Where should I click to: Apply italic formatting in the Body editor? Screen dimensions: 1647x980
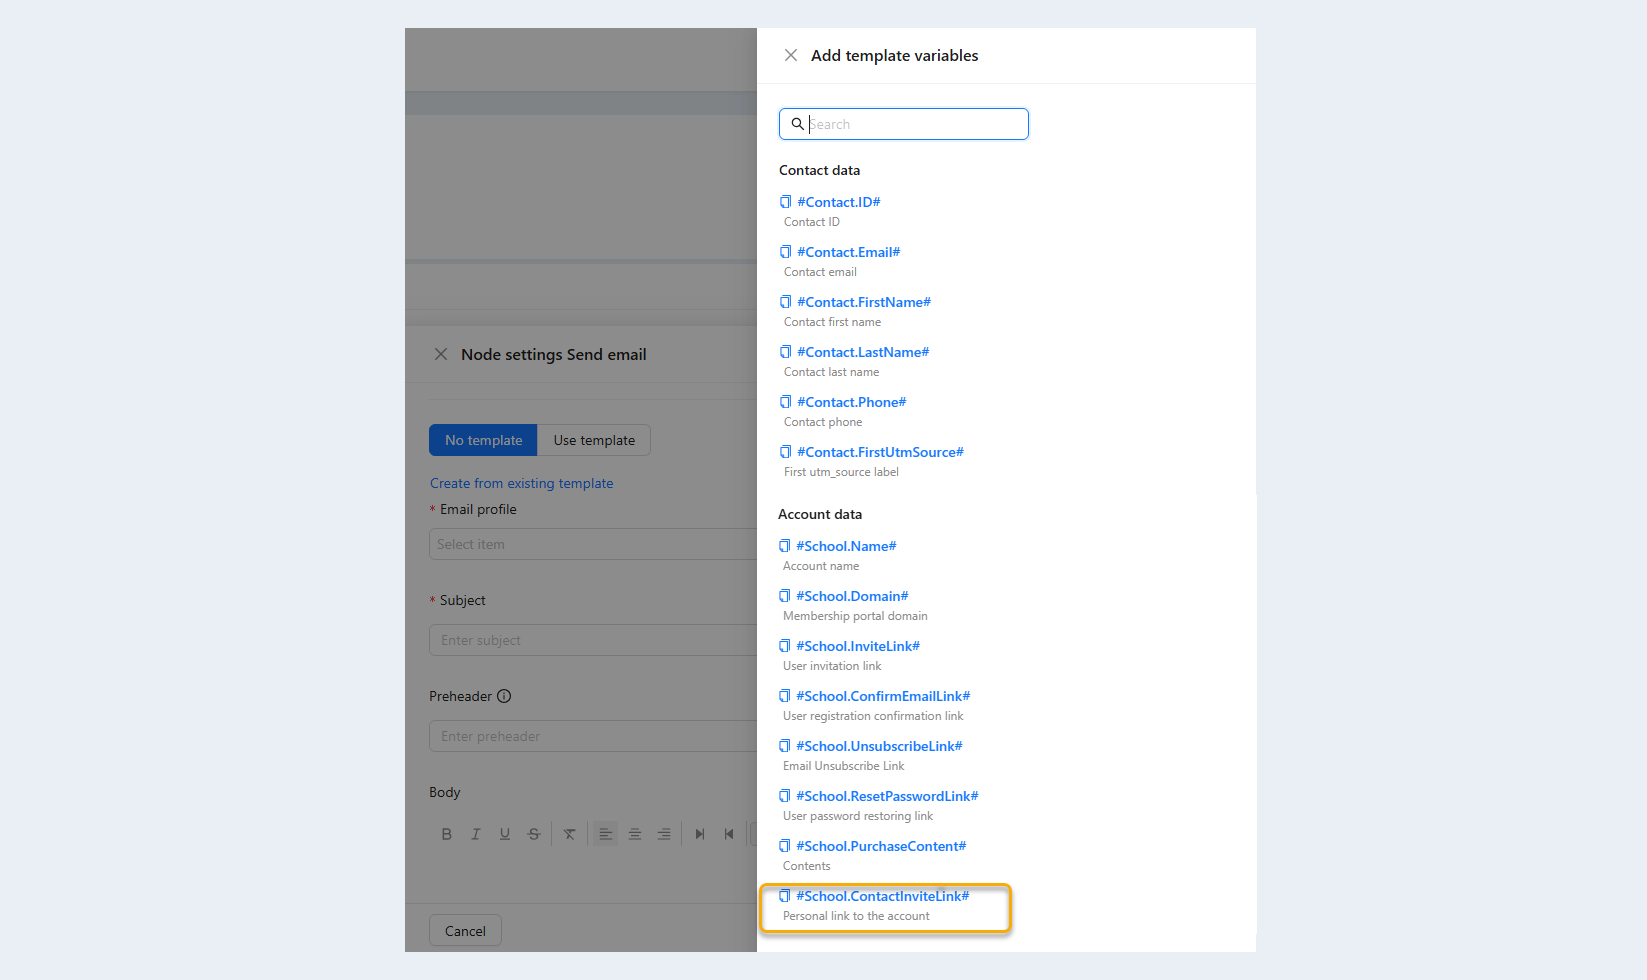pos(476,834)
